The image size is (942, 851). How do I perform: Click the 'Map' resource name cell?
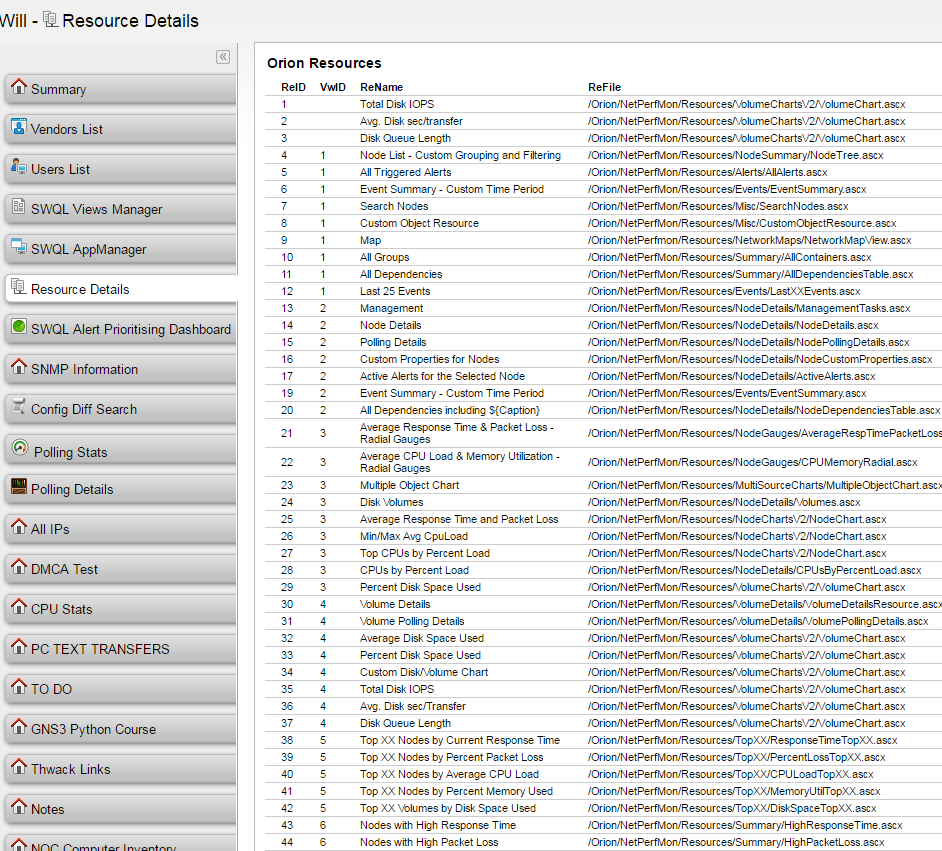[x=371, y=240]
